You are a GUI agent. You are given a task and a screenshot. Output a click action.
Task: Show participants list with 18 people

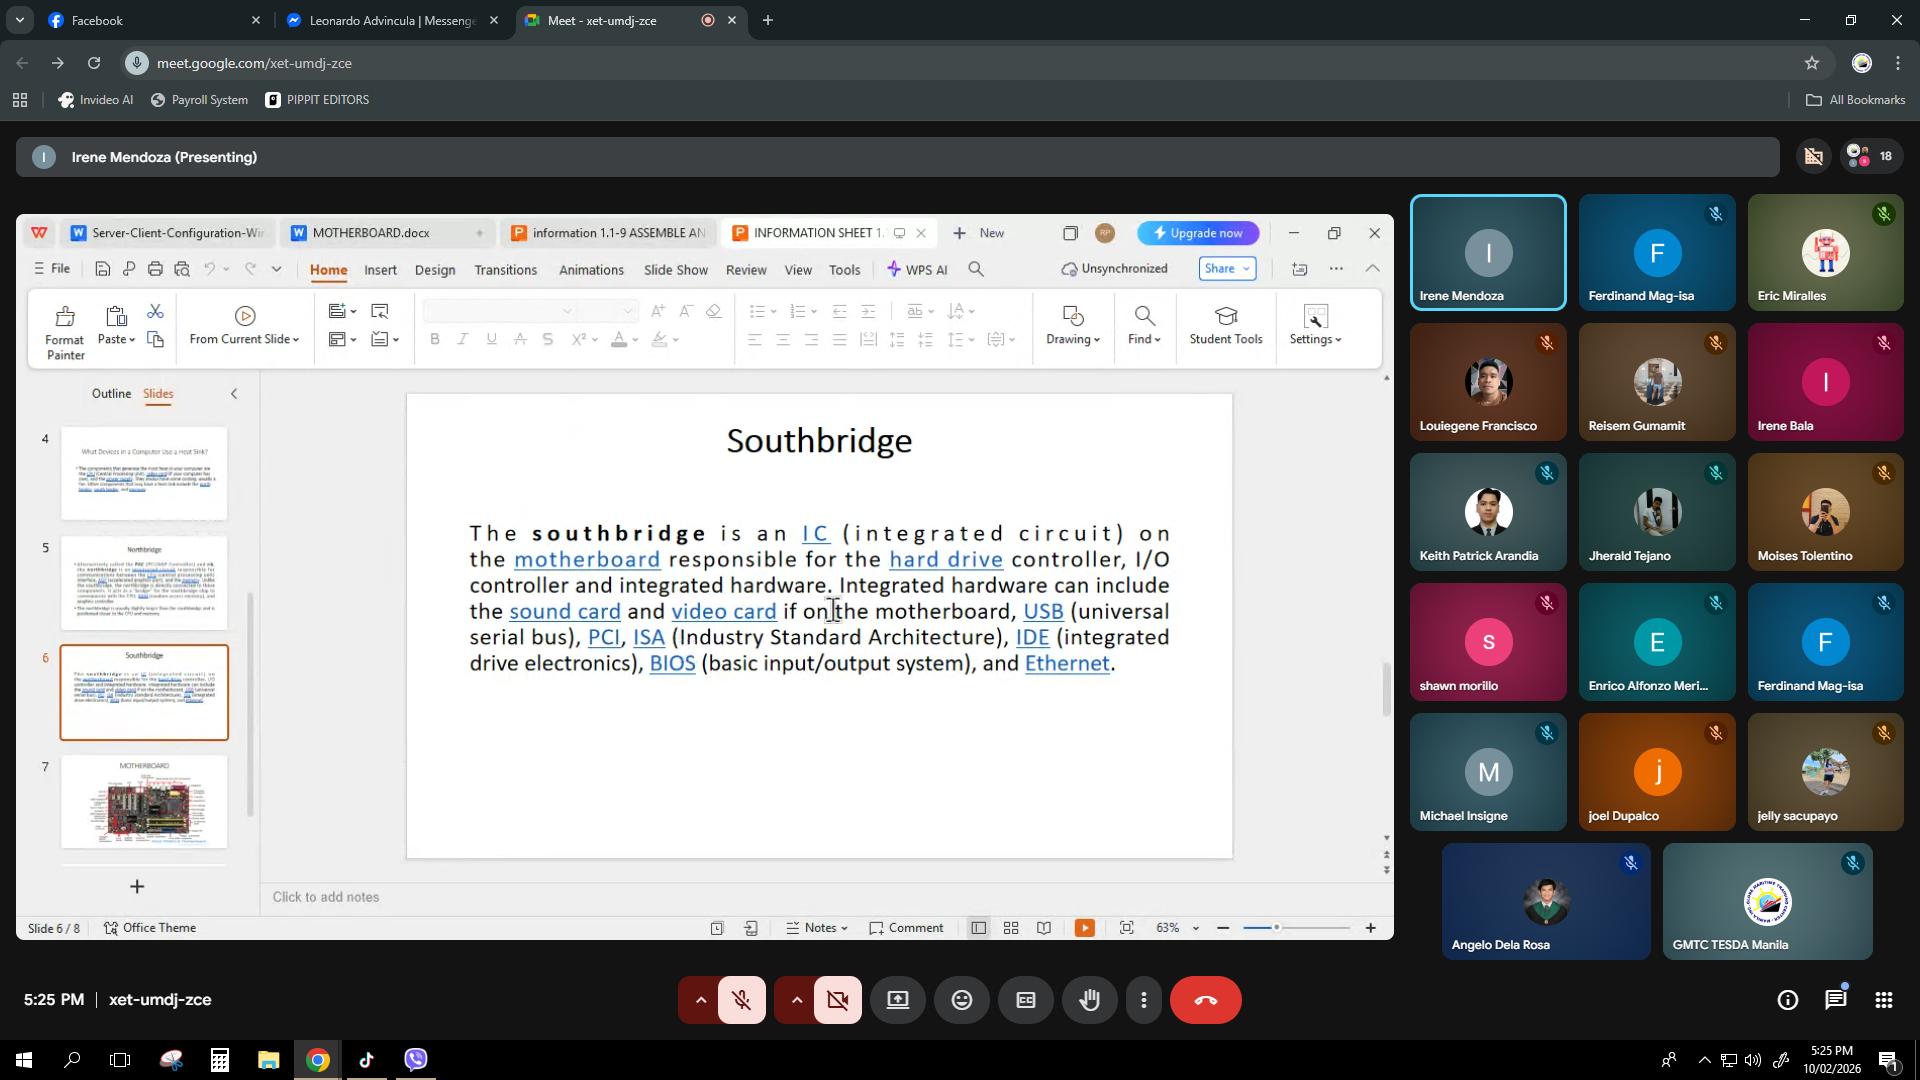pyautogui.click(x=1870, y=156)
